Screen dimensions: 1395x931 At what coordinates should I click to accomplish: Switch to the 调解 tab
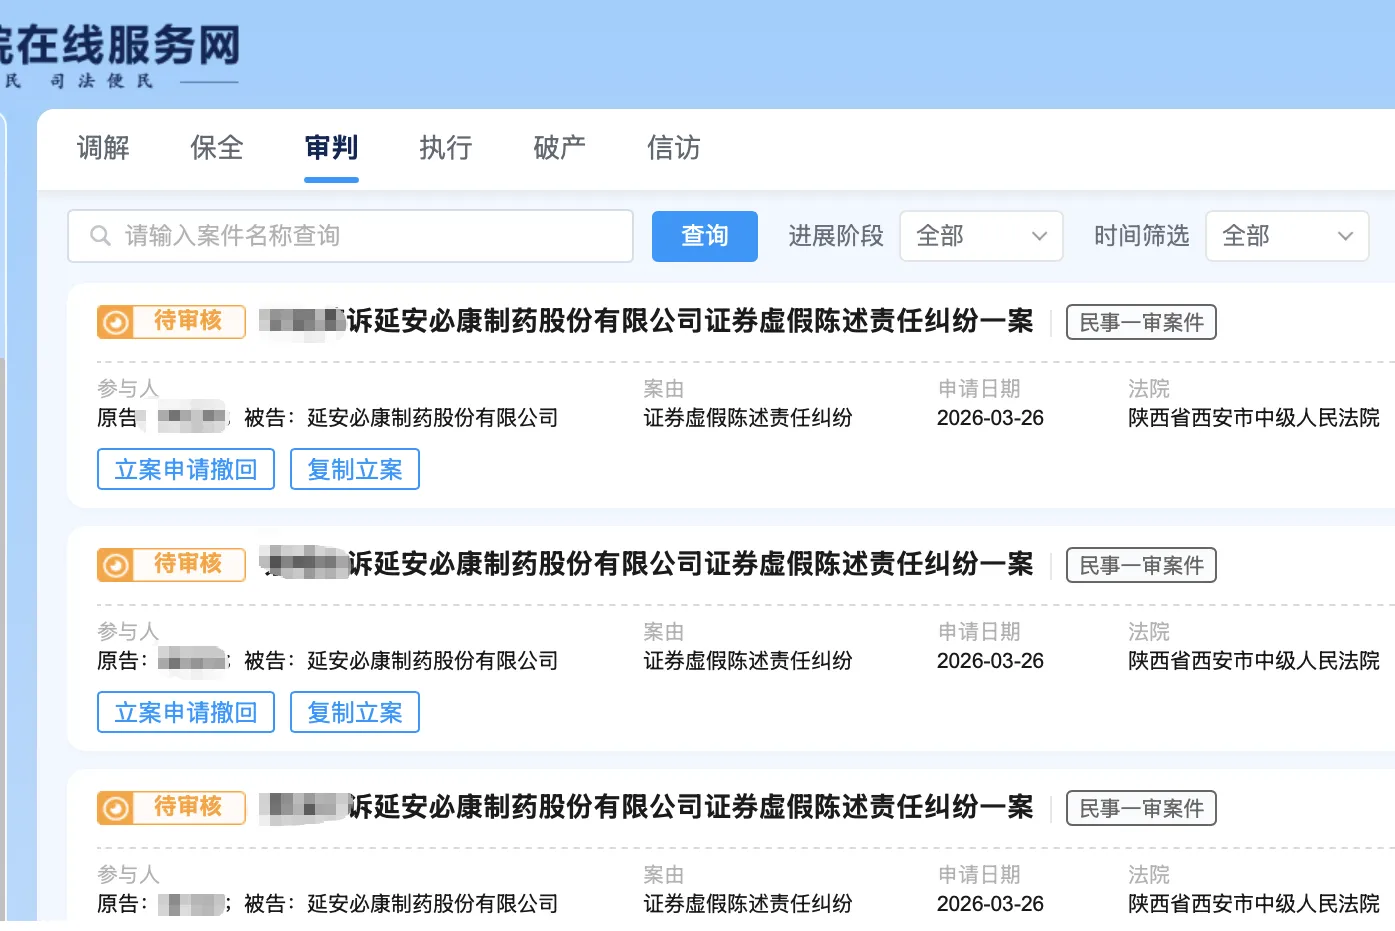tap(102, 148)
